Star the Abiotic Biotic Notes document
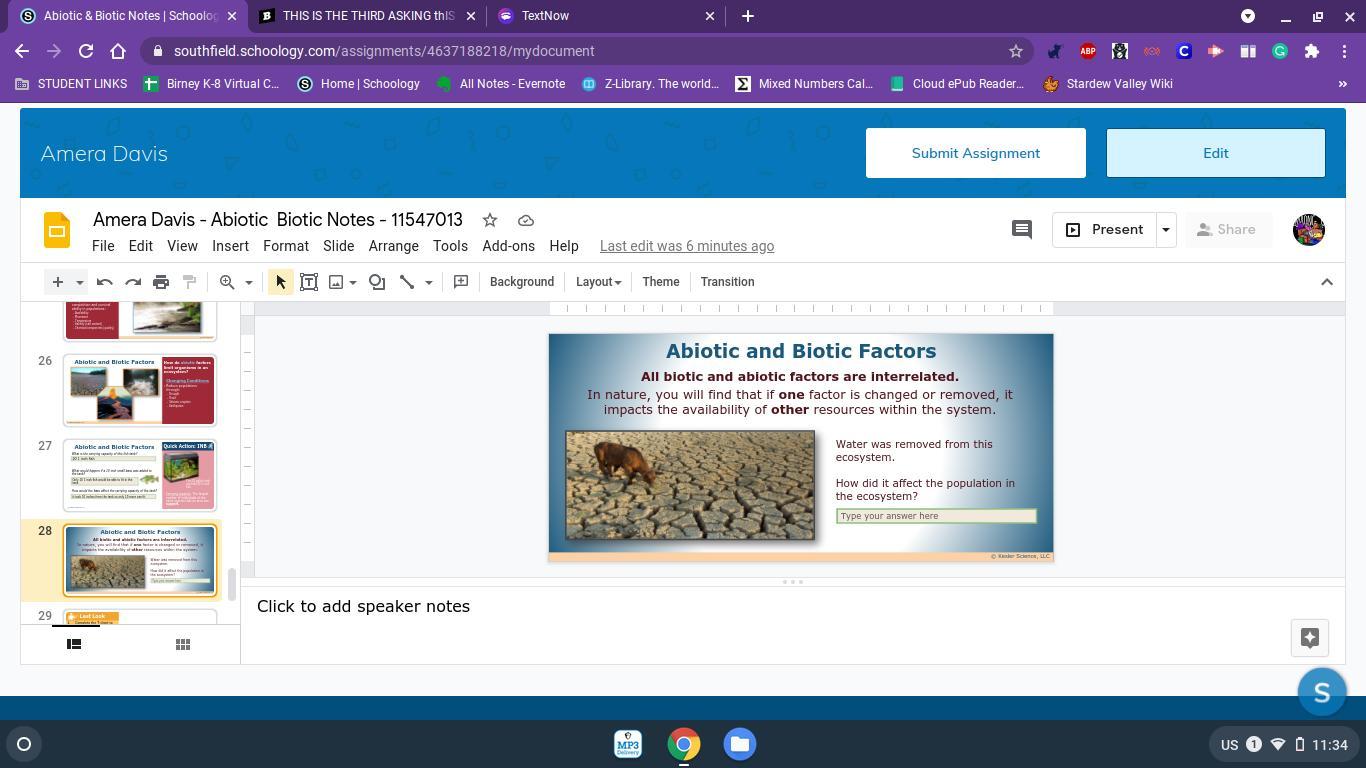The width and height of the screenshot is (1366, 768). (490, 220)
